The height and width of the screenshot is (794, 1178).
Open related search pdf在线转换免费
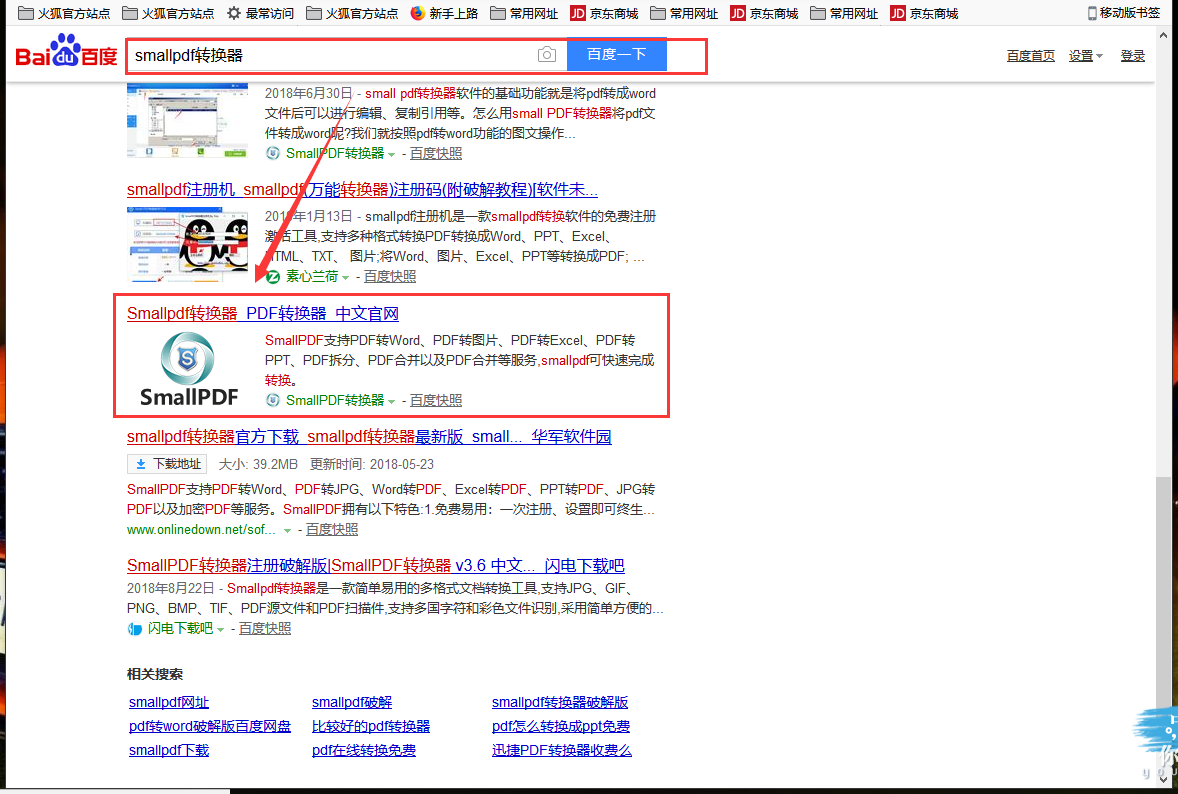pos(364,750)
